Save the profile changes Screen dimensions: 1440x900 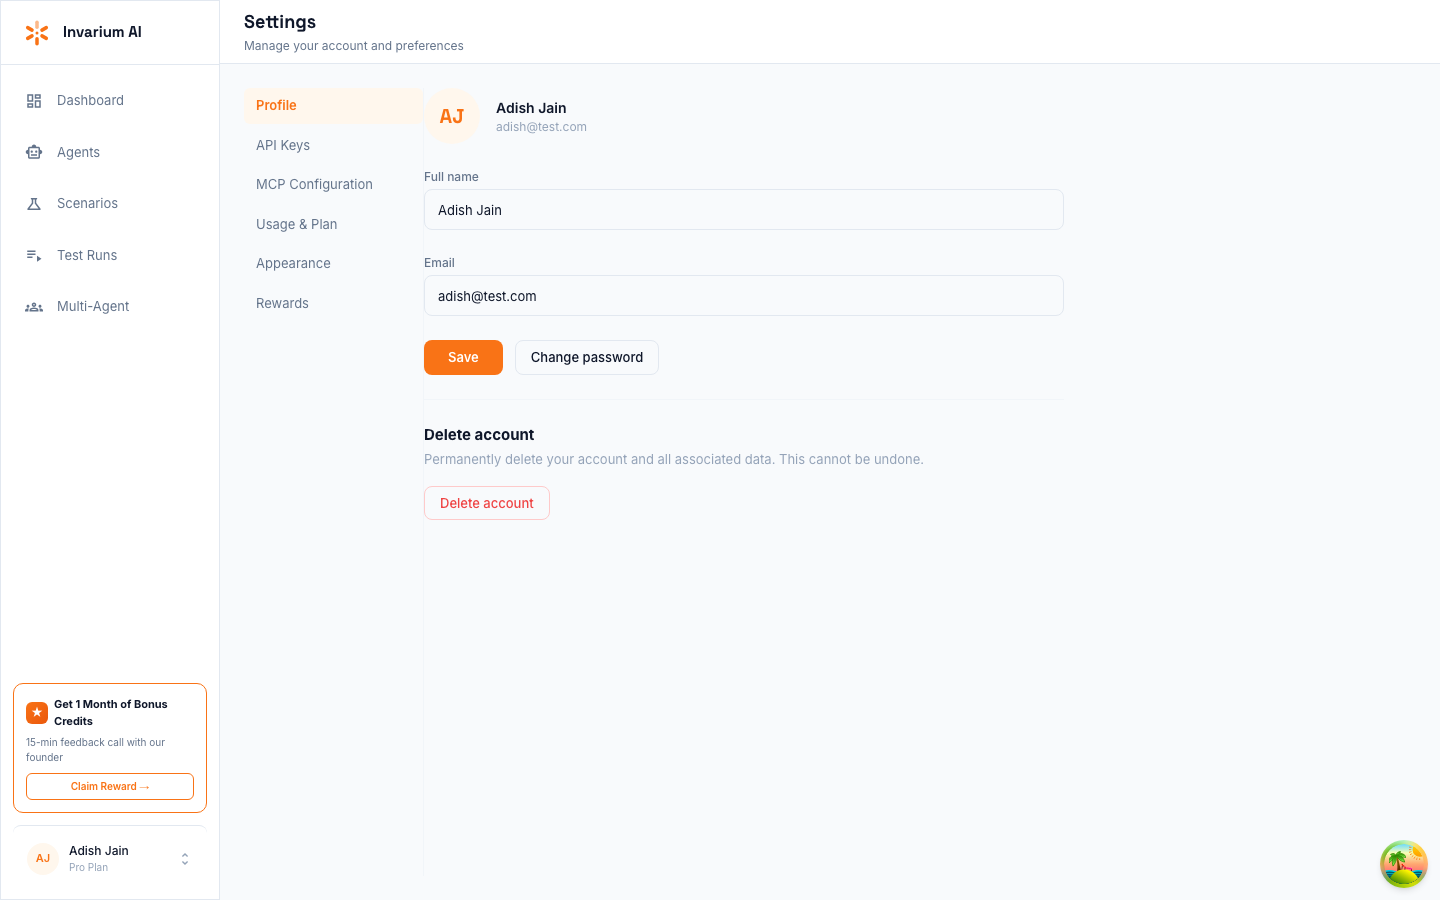click(x=463, y=357)
